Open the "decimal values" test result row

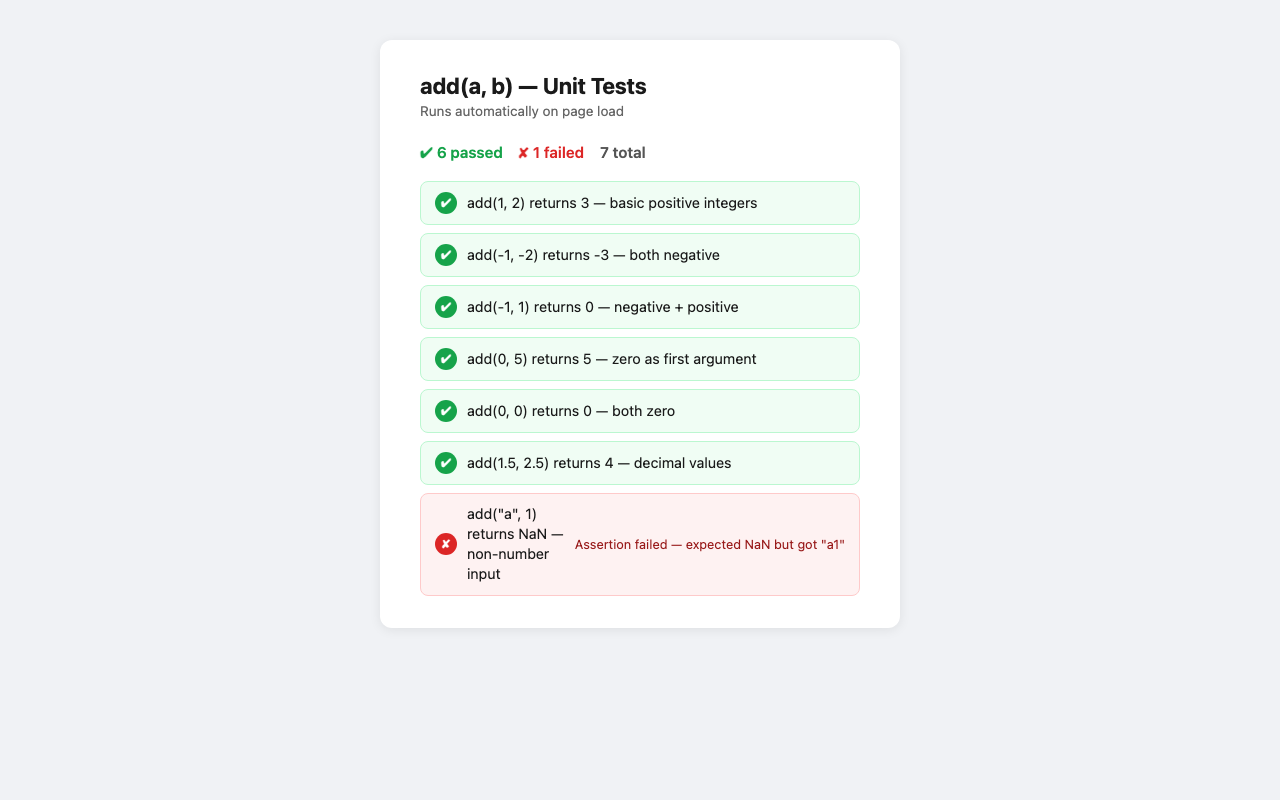click(x=640, y=463)
